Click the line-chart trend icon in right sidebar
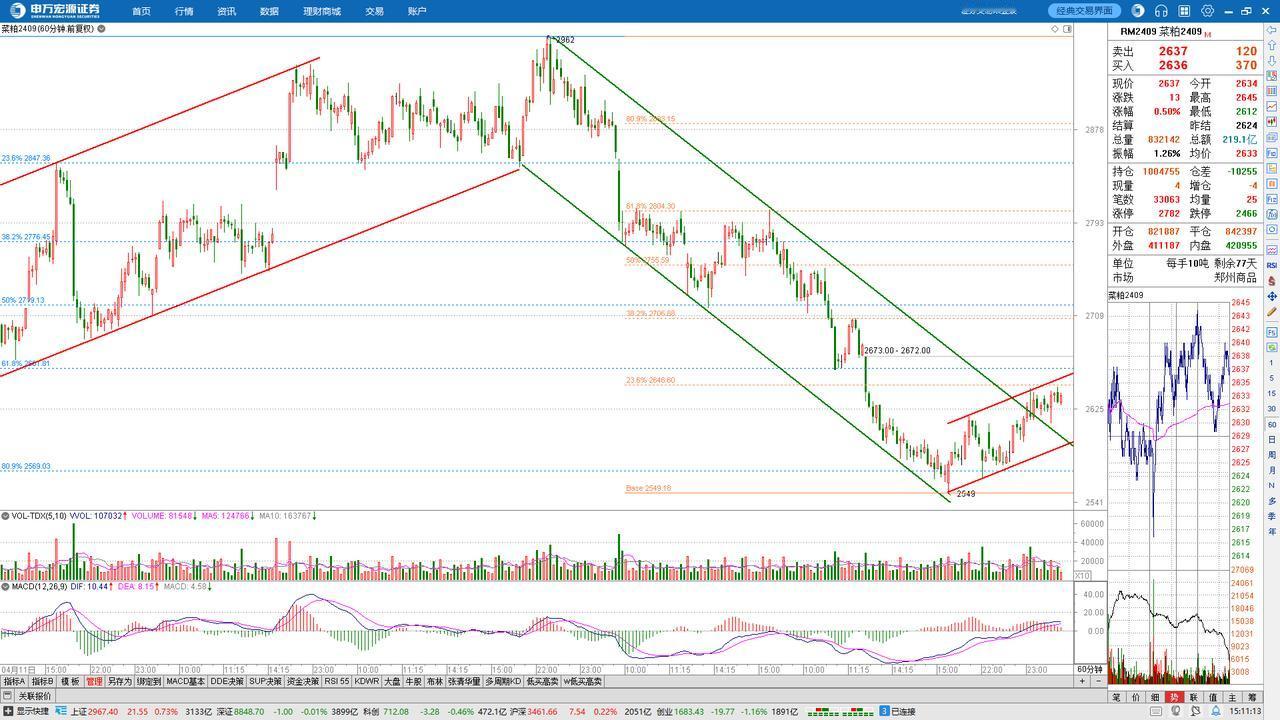 coord(1272,107)
